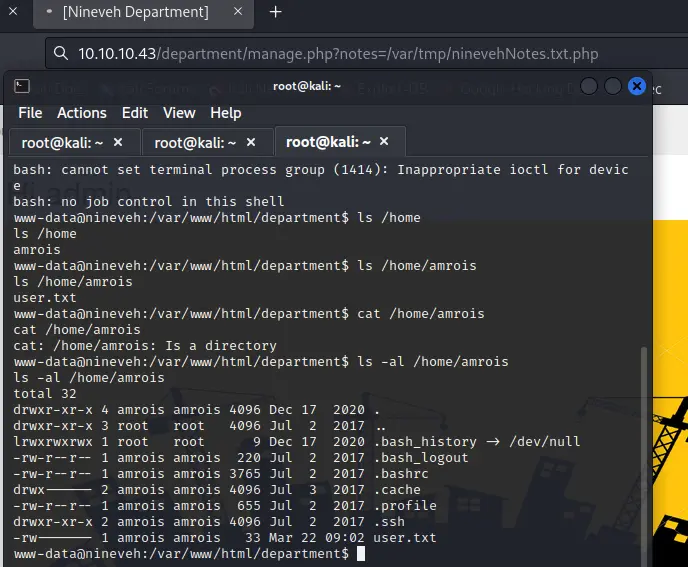This screenshot has width=688, height=567.
Task: Click 'bash: no job control in this shell' line
Action: click(149, 202)
